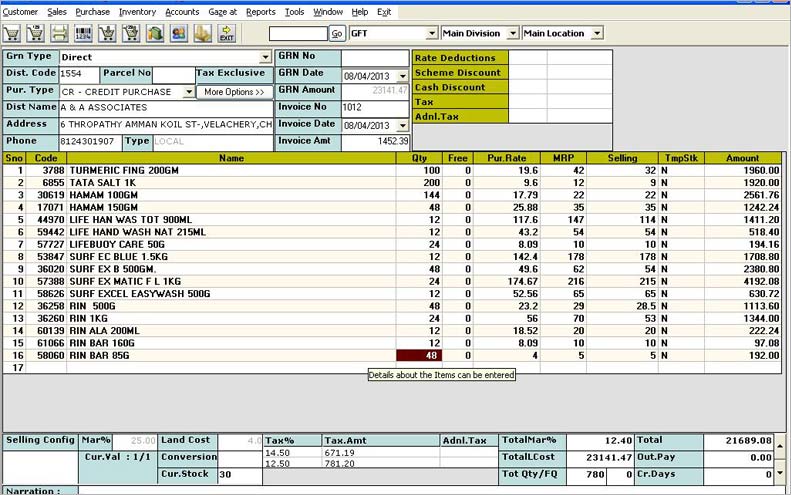
Task: Click the Parcel No input field
Action: point(172,75)
